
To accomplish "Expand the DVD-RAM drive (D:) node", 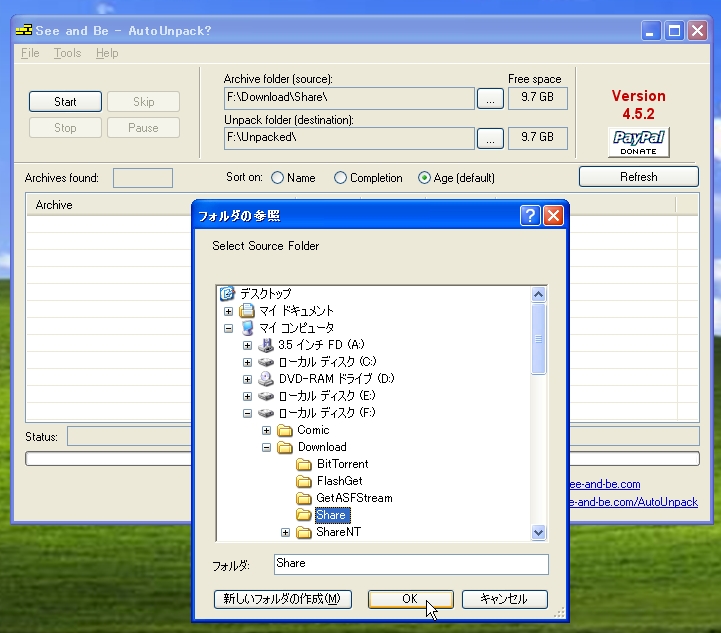I will coord(247,379).
